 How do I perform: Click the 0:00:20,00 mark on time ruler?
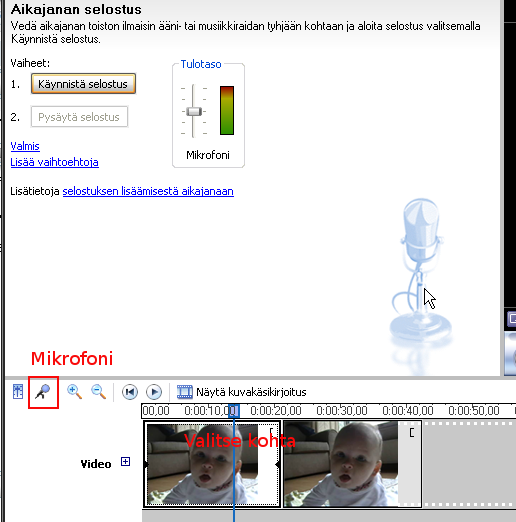[x=276, y=411]
